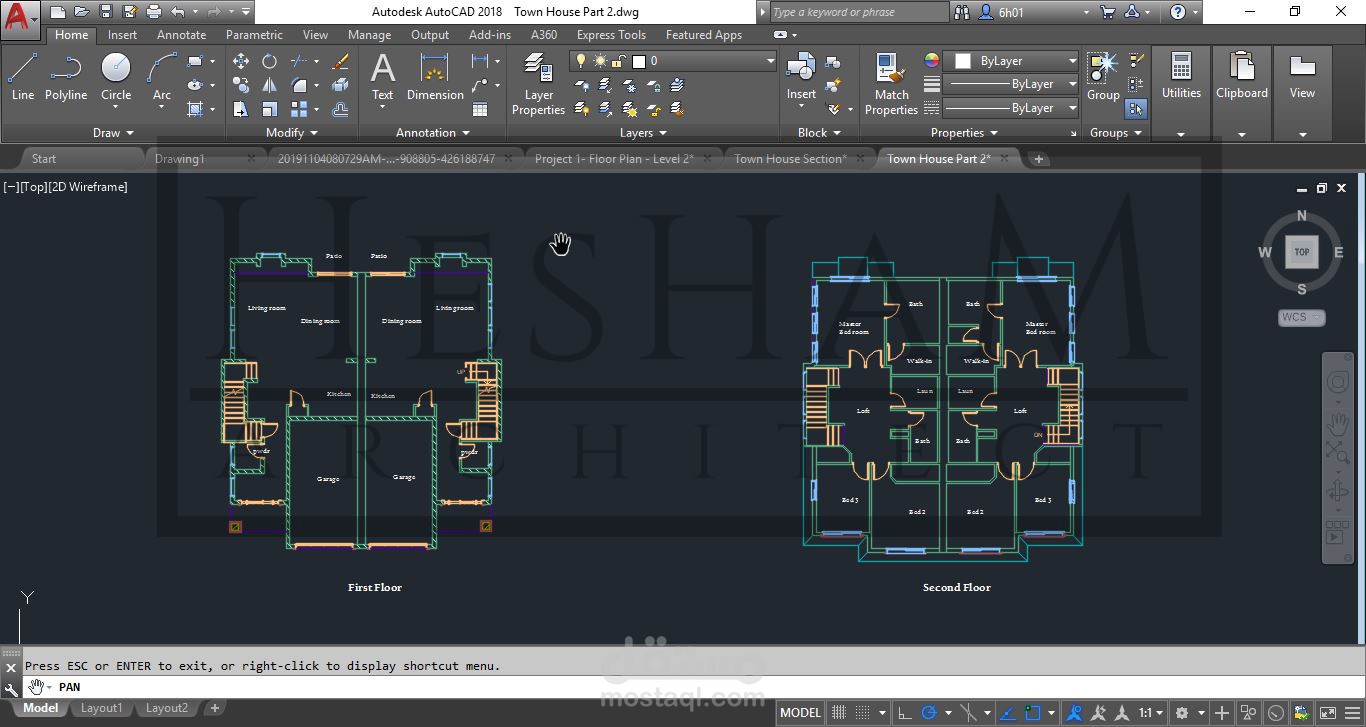The image size is (1366, 727).
Task: Click the command line input field
Action: [x=400, y=687]
